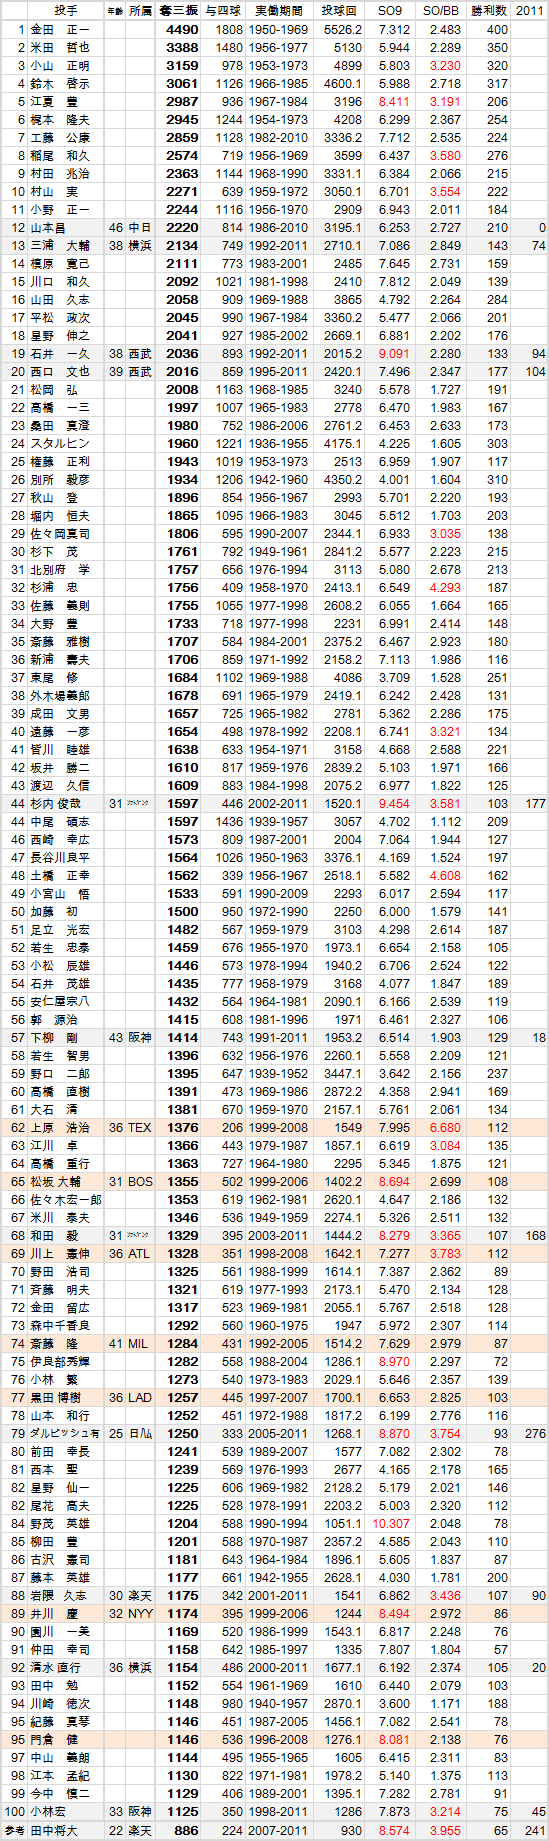Click red SO9 value 10.307
This screenshot has height=1841, width=549.
390,1523
